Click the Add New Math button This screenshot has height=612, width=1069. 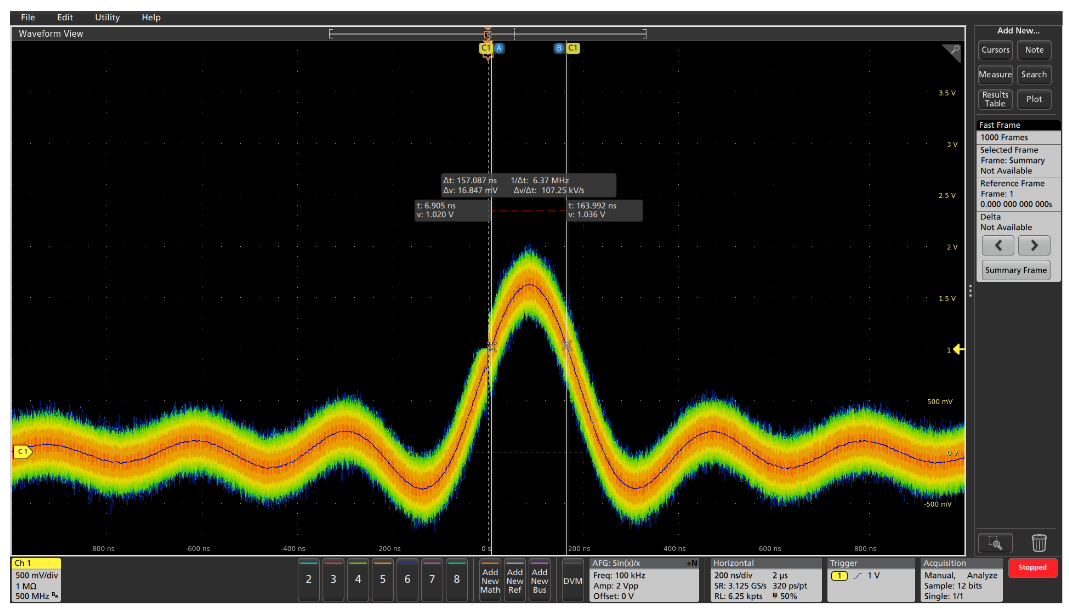(490, 580)
